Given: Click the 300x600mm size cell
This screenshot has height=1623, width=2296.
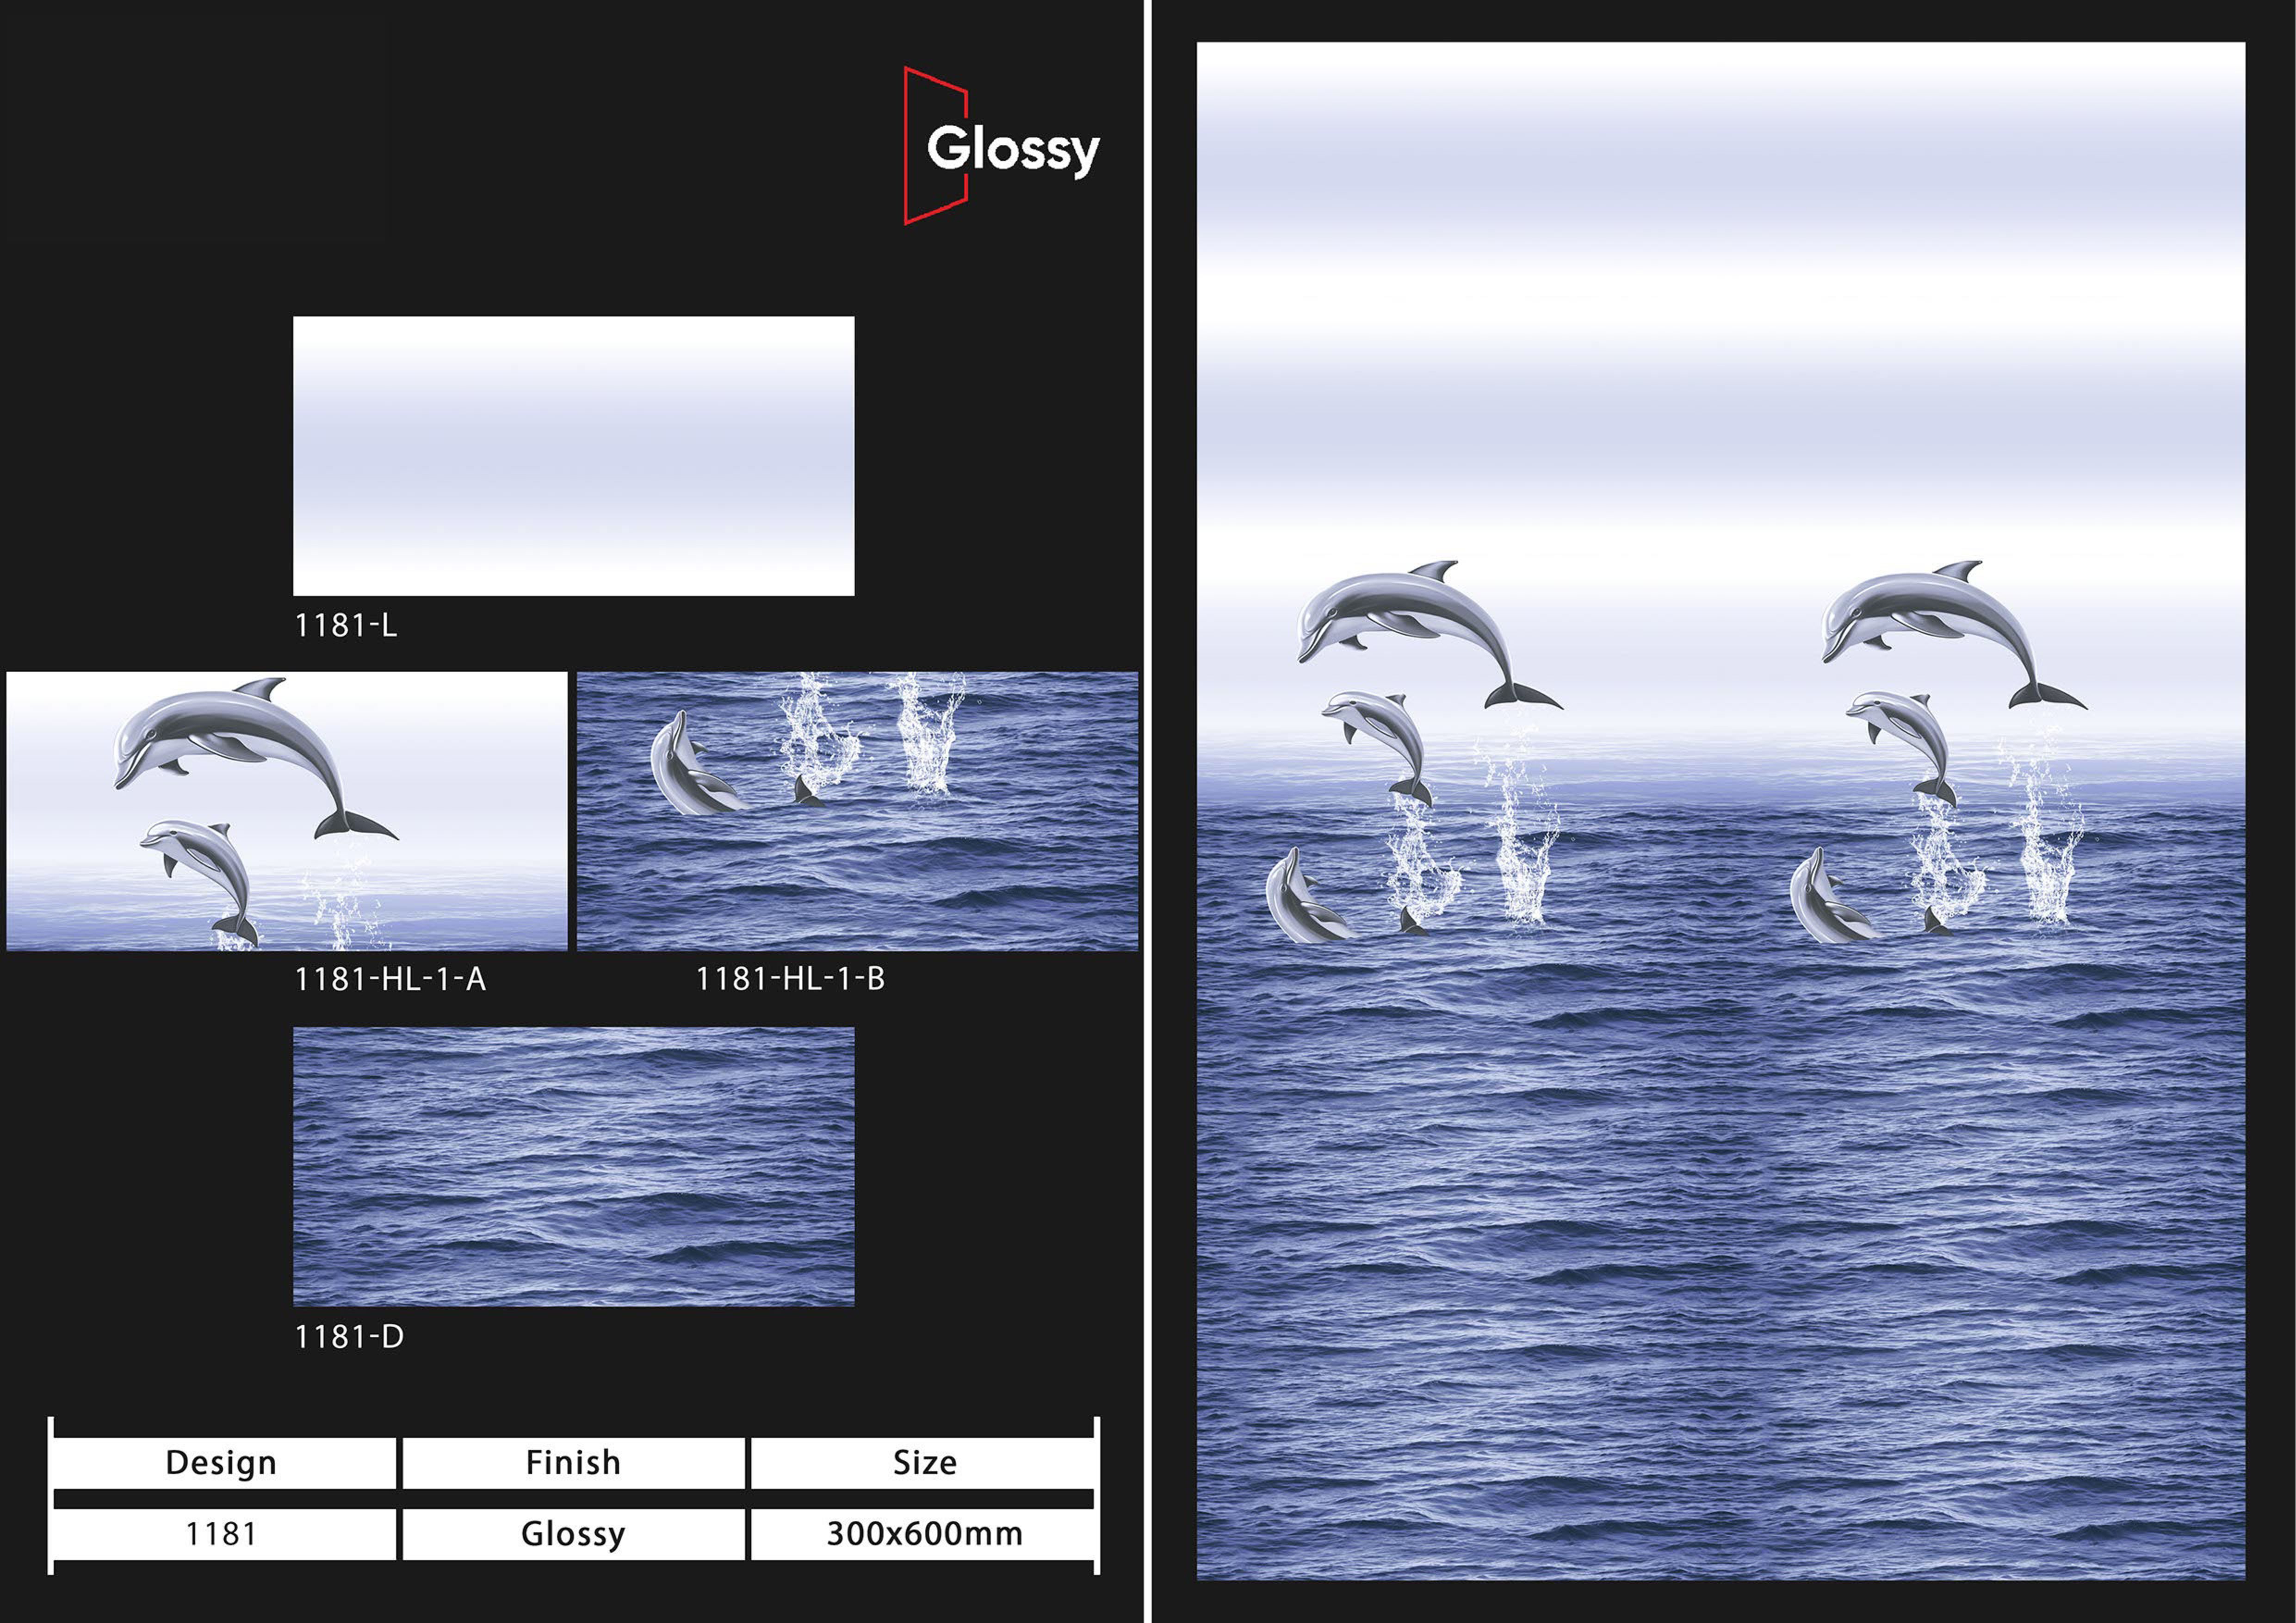Looking at the screenshot, I should tap(924, 1534).
